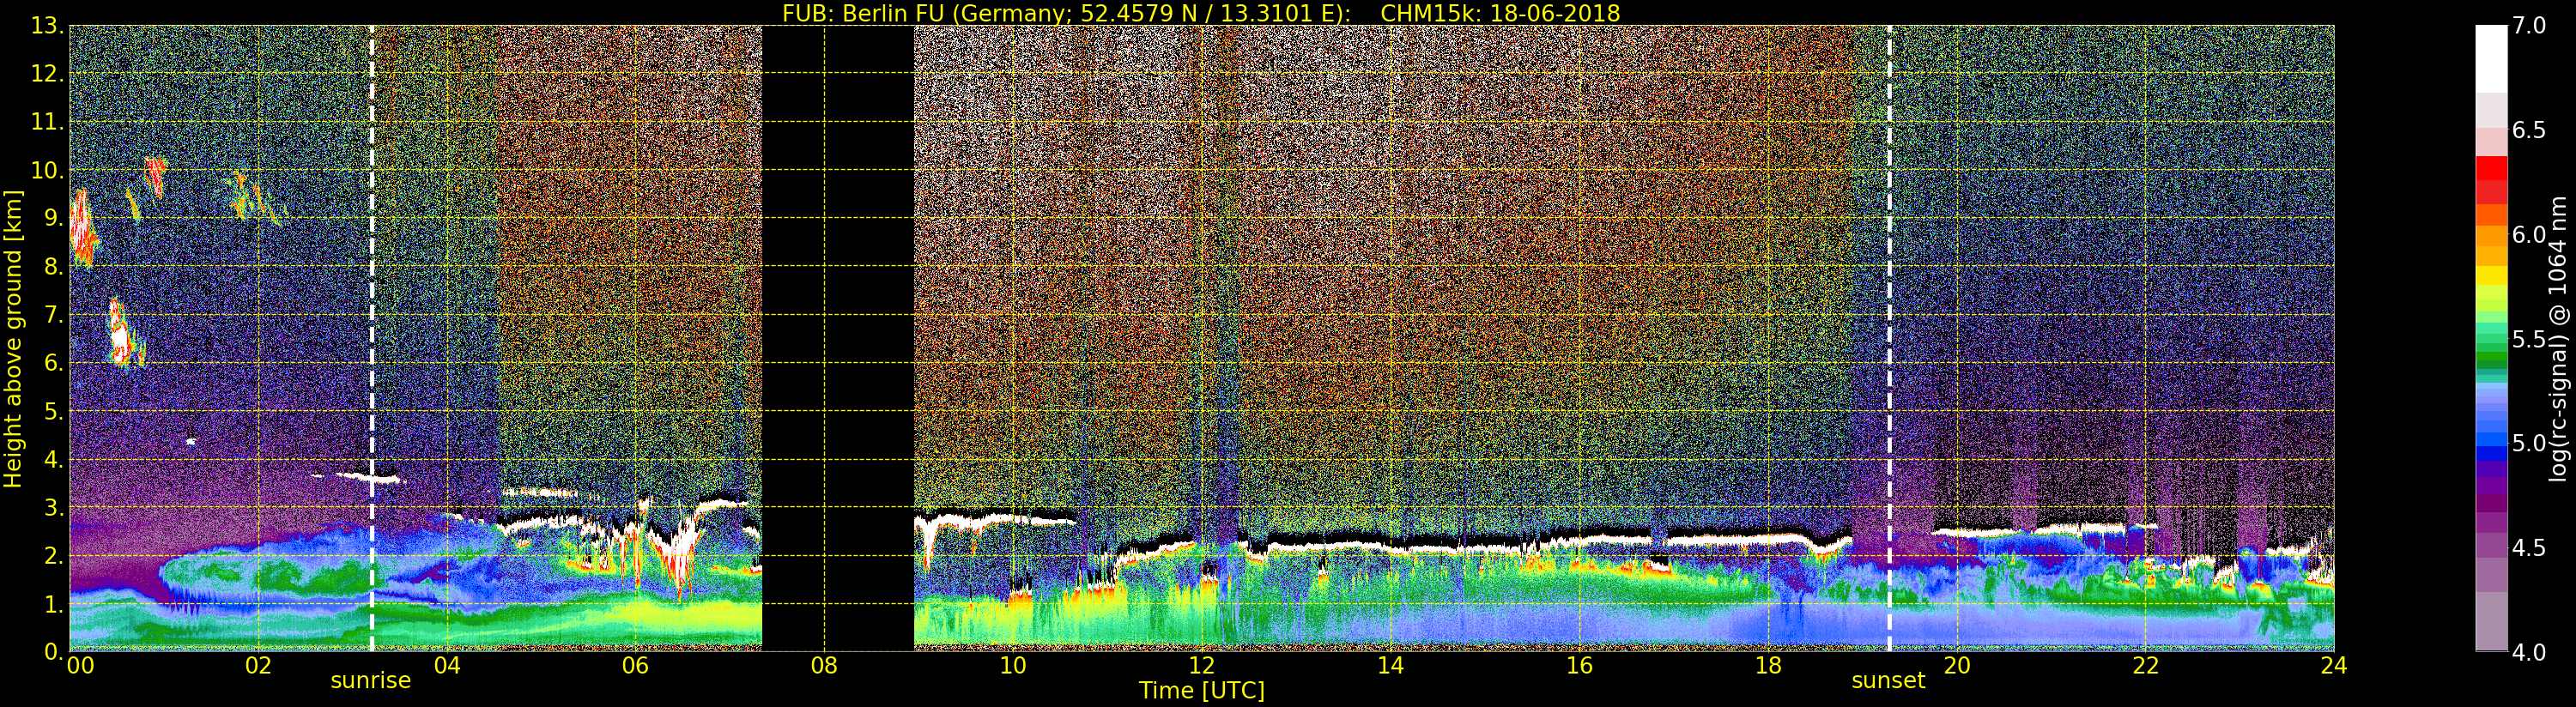Click the '9.' tick on the height axis
2576x707 pixels.
point(53,218)
